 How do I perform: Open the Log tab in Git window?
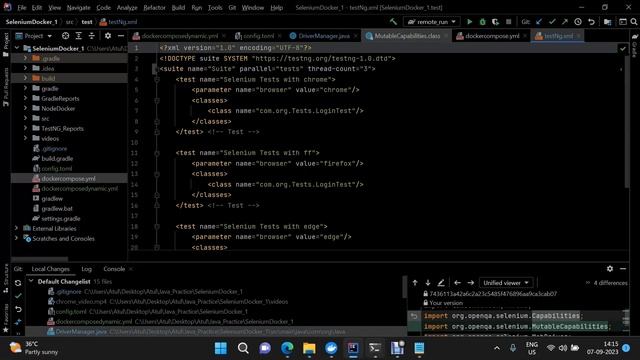point(87,269)
